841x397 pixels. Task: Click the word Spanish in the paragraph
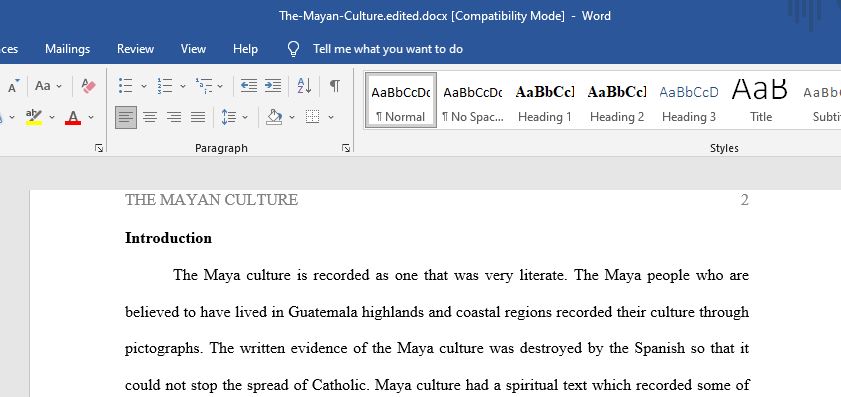[x=660, y=348]
